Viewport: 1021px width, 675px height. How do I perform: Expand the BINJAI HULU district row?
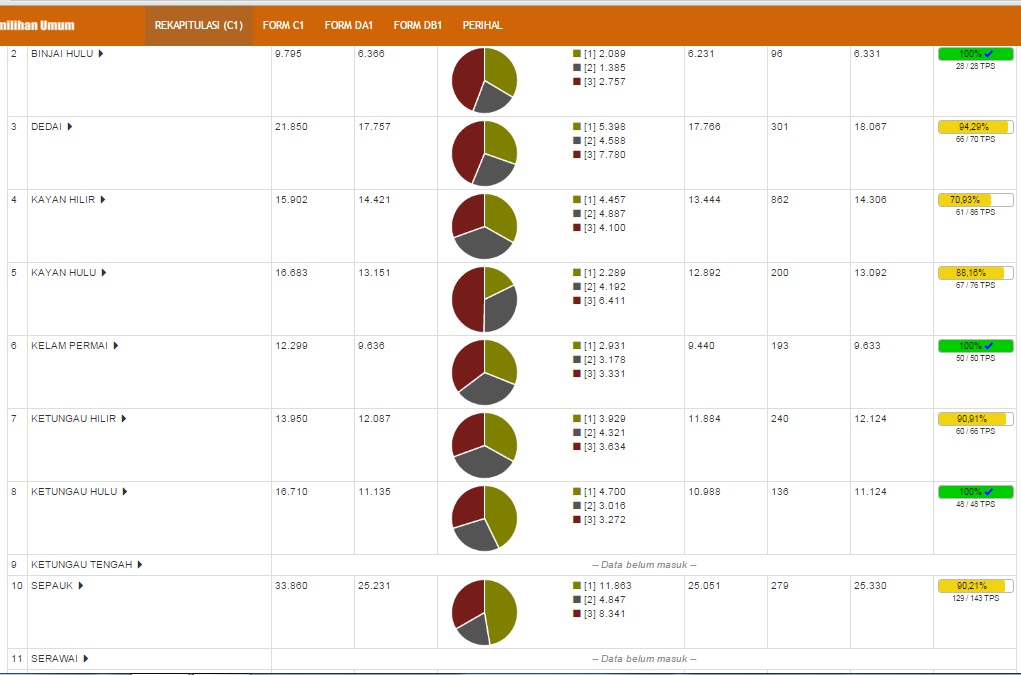point(67,54)
